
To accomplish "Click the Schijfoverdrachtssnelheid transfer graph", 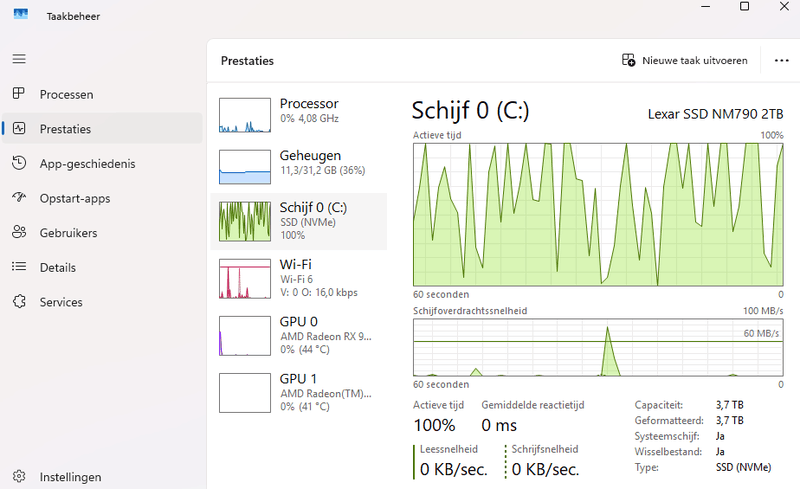I will coord(598,347).
